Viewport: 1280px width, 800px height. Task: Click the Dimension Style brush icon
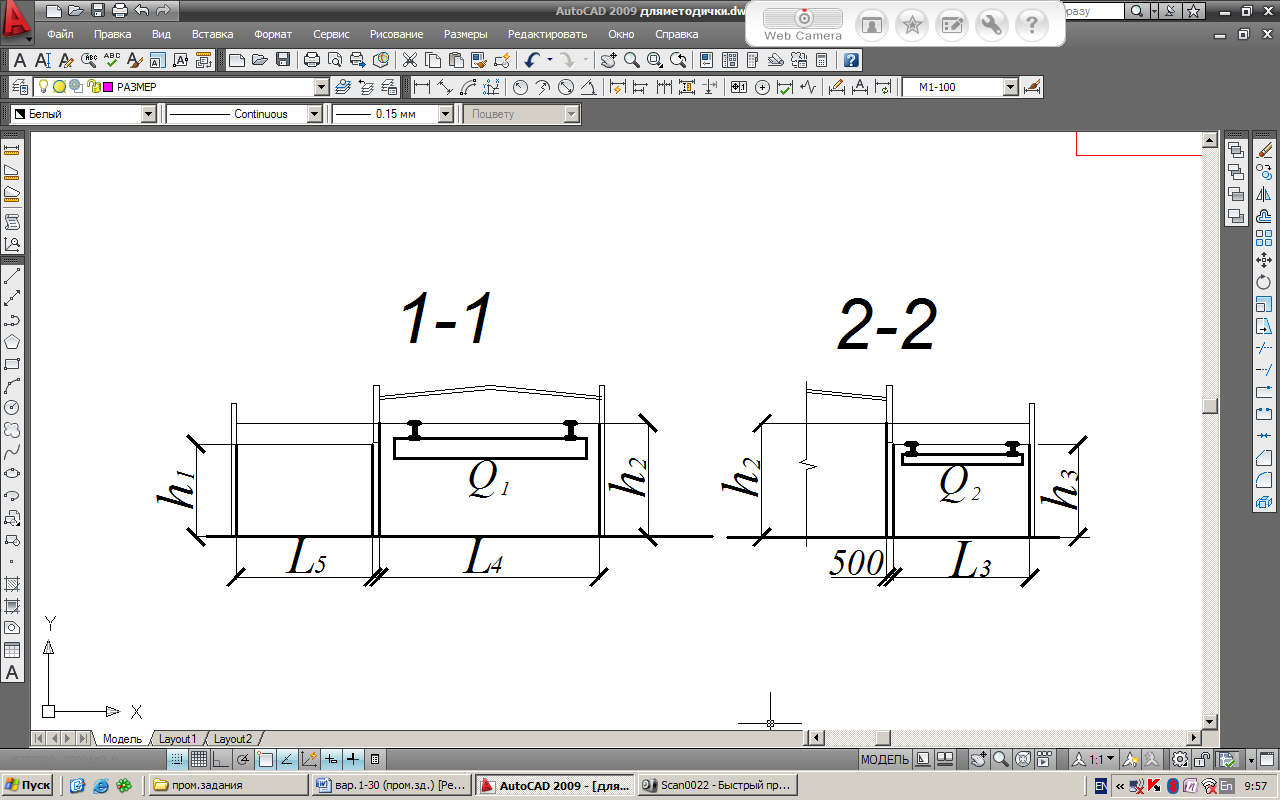click(x=1033, y=87)
